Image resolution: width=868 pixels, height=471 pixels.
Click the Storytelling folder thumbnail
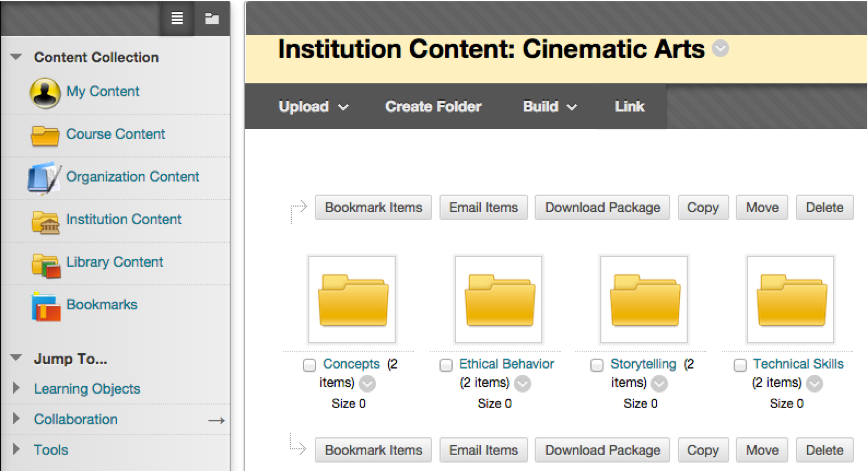tap(643, 299)
